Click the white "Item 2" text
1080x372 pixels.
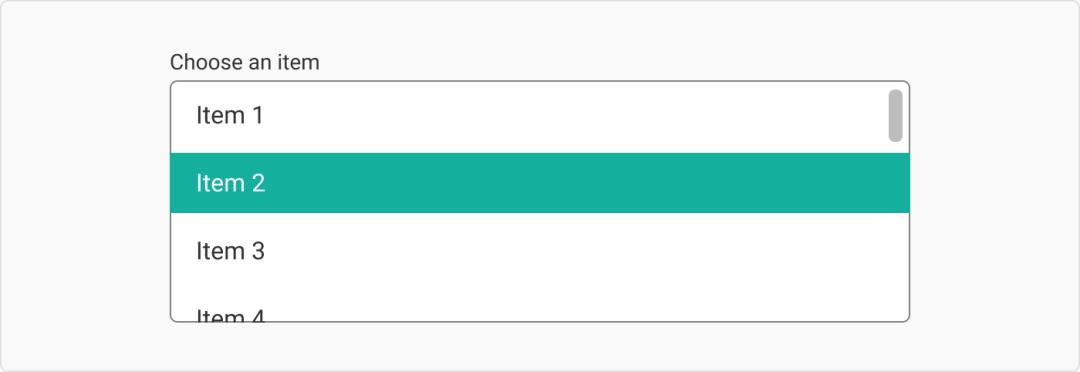click(230, 183)
